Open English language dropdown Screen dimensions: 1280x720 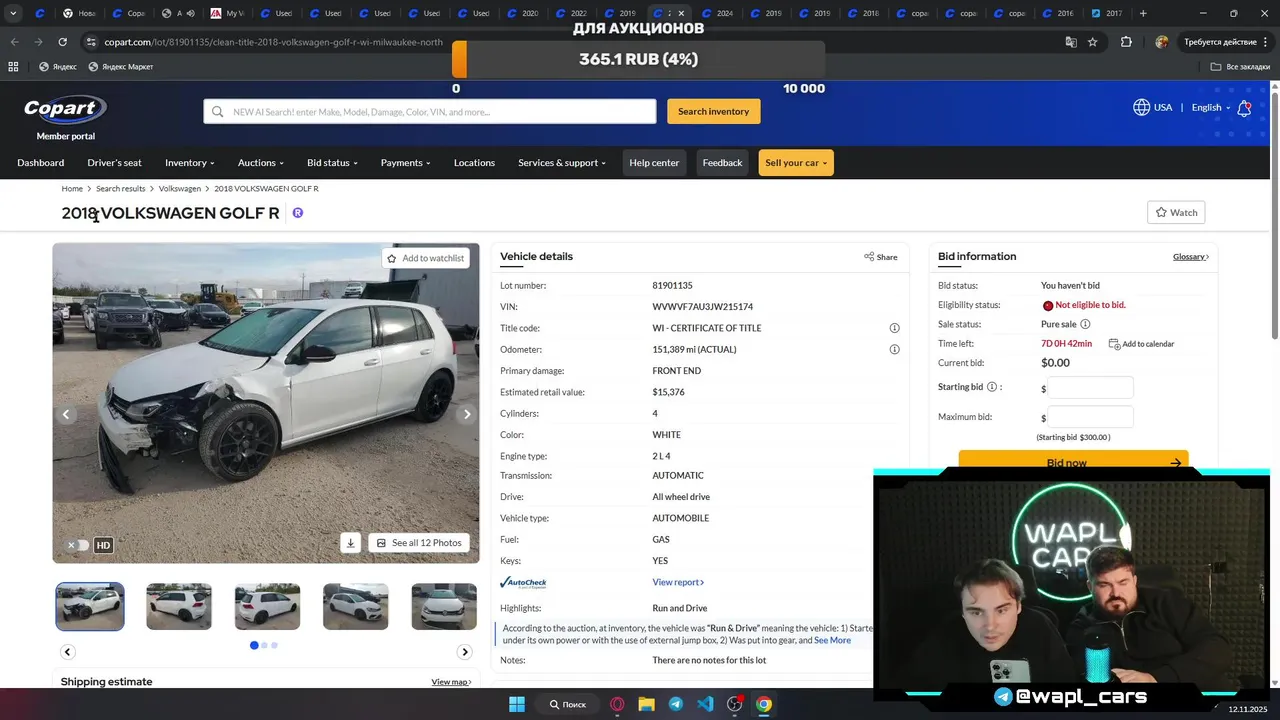coord(1210,108)
